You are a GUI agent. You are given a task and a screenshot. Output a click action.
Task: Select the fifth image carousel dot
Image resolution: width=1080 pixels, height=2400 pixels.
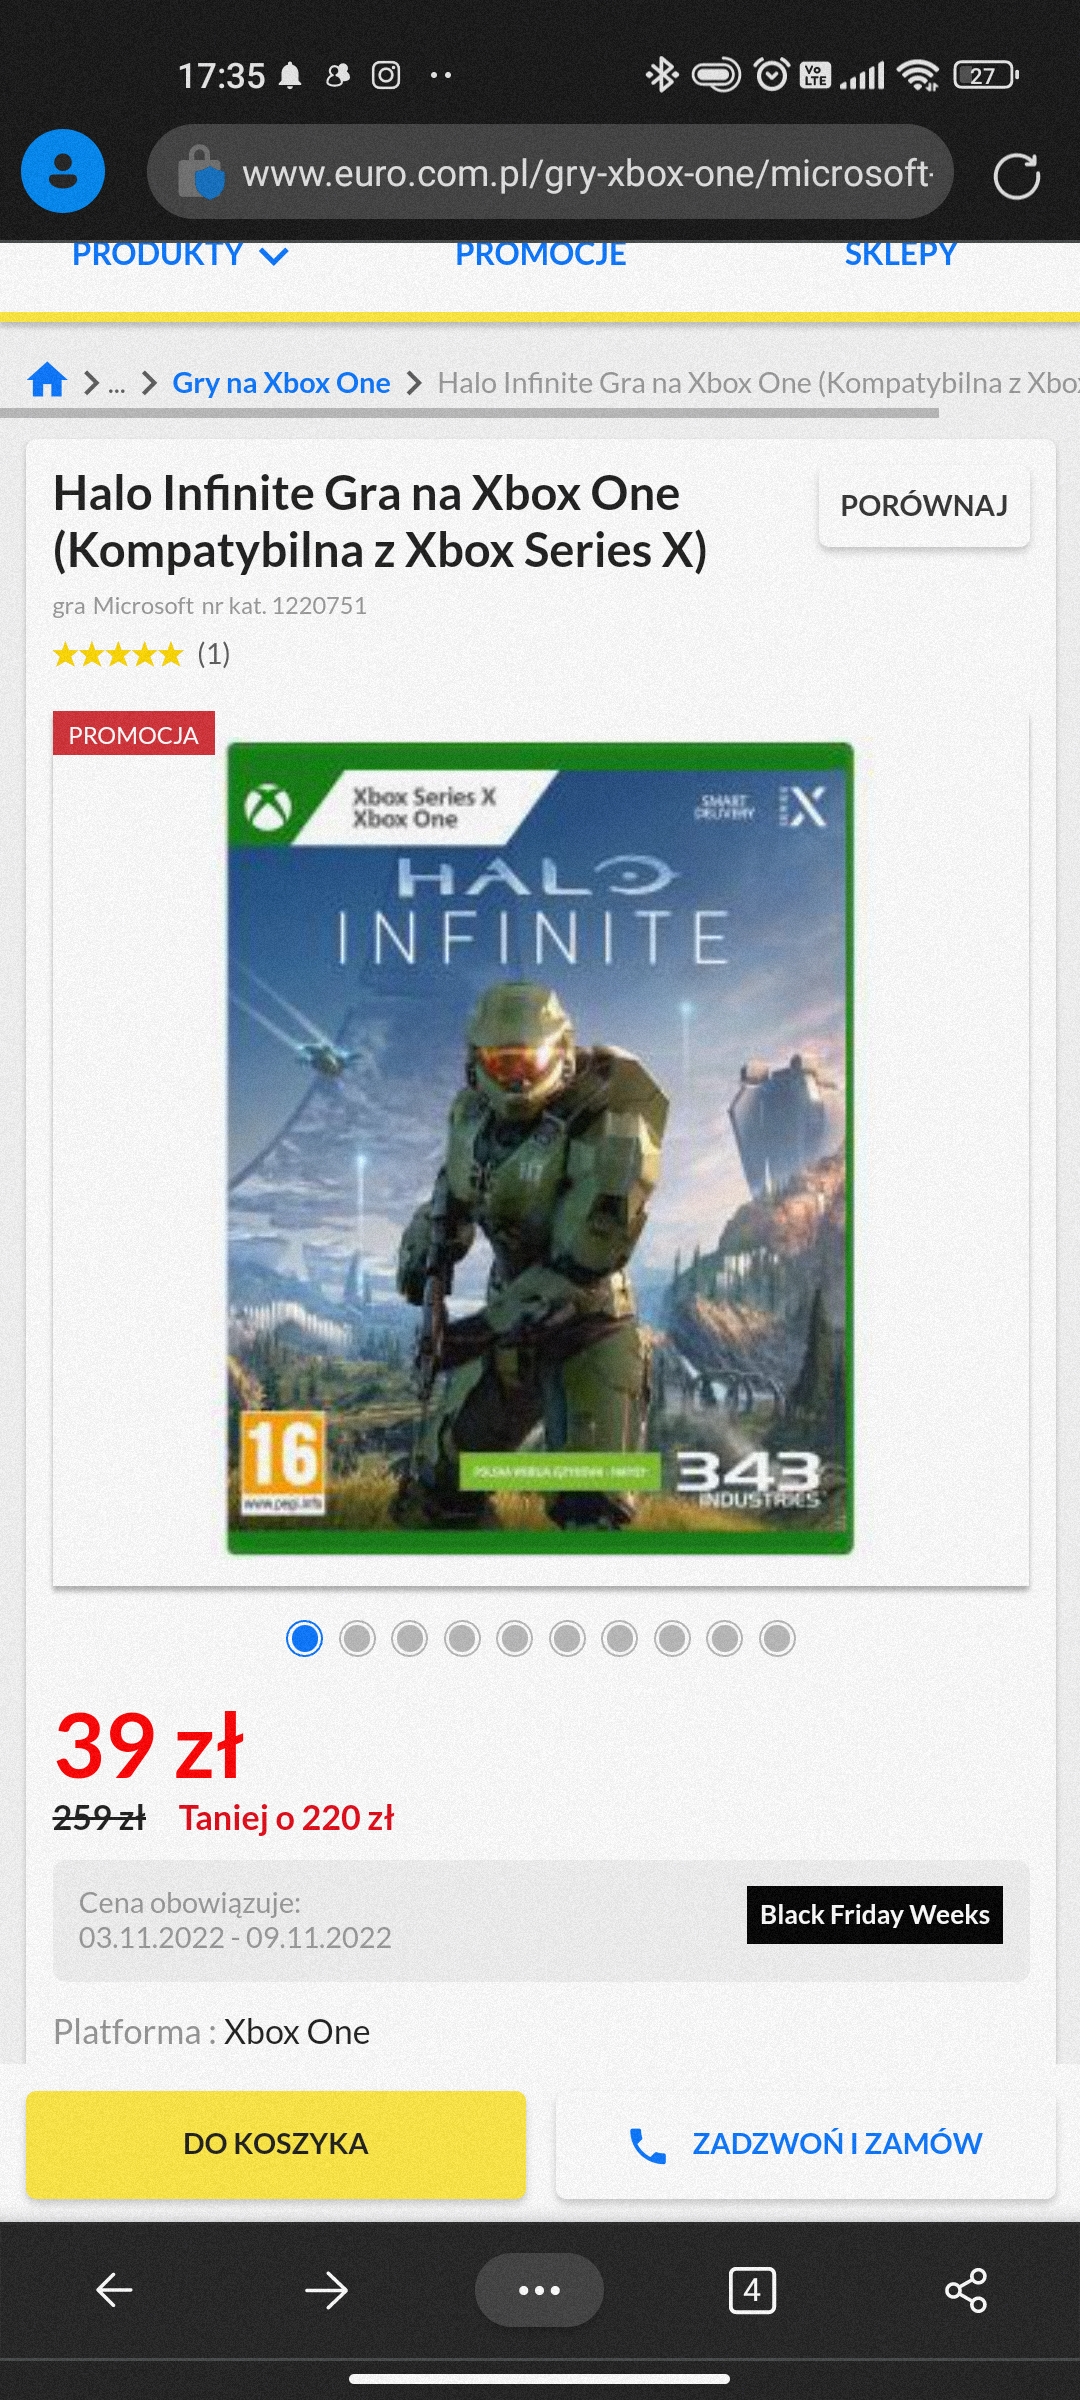pos(515,1638)
